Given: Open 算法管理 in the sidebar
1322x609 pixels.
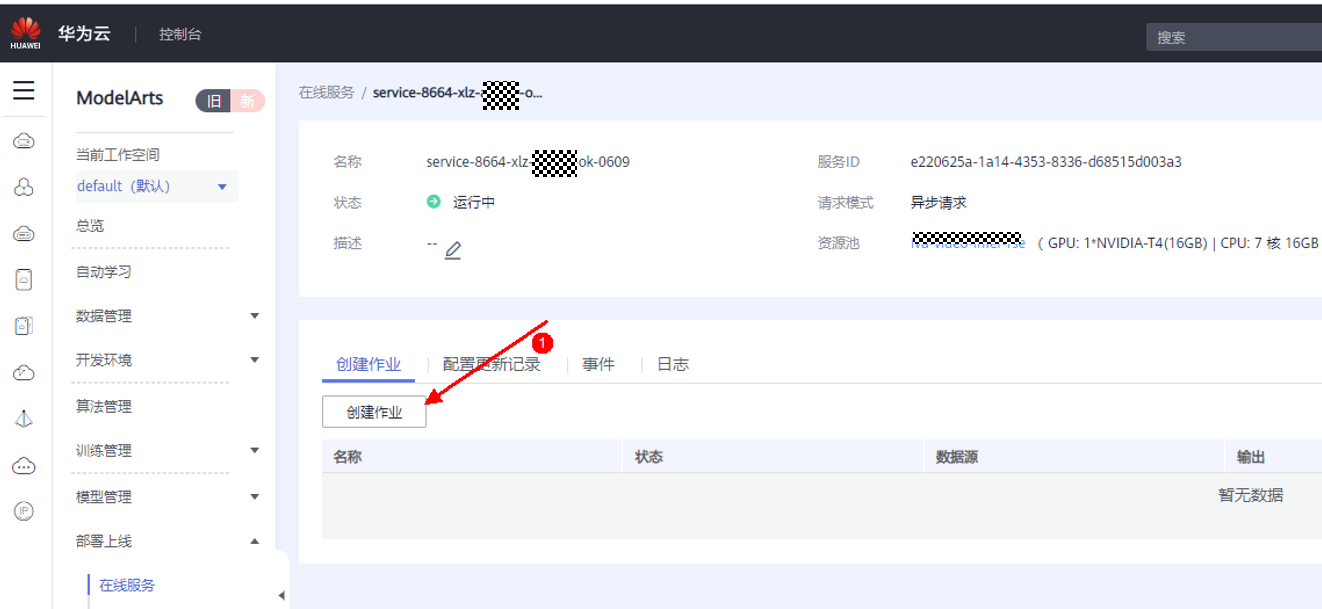Looking at the screenshot, I should (x=104, y=407).
